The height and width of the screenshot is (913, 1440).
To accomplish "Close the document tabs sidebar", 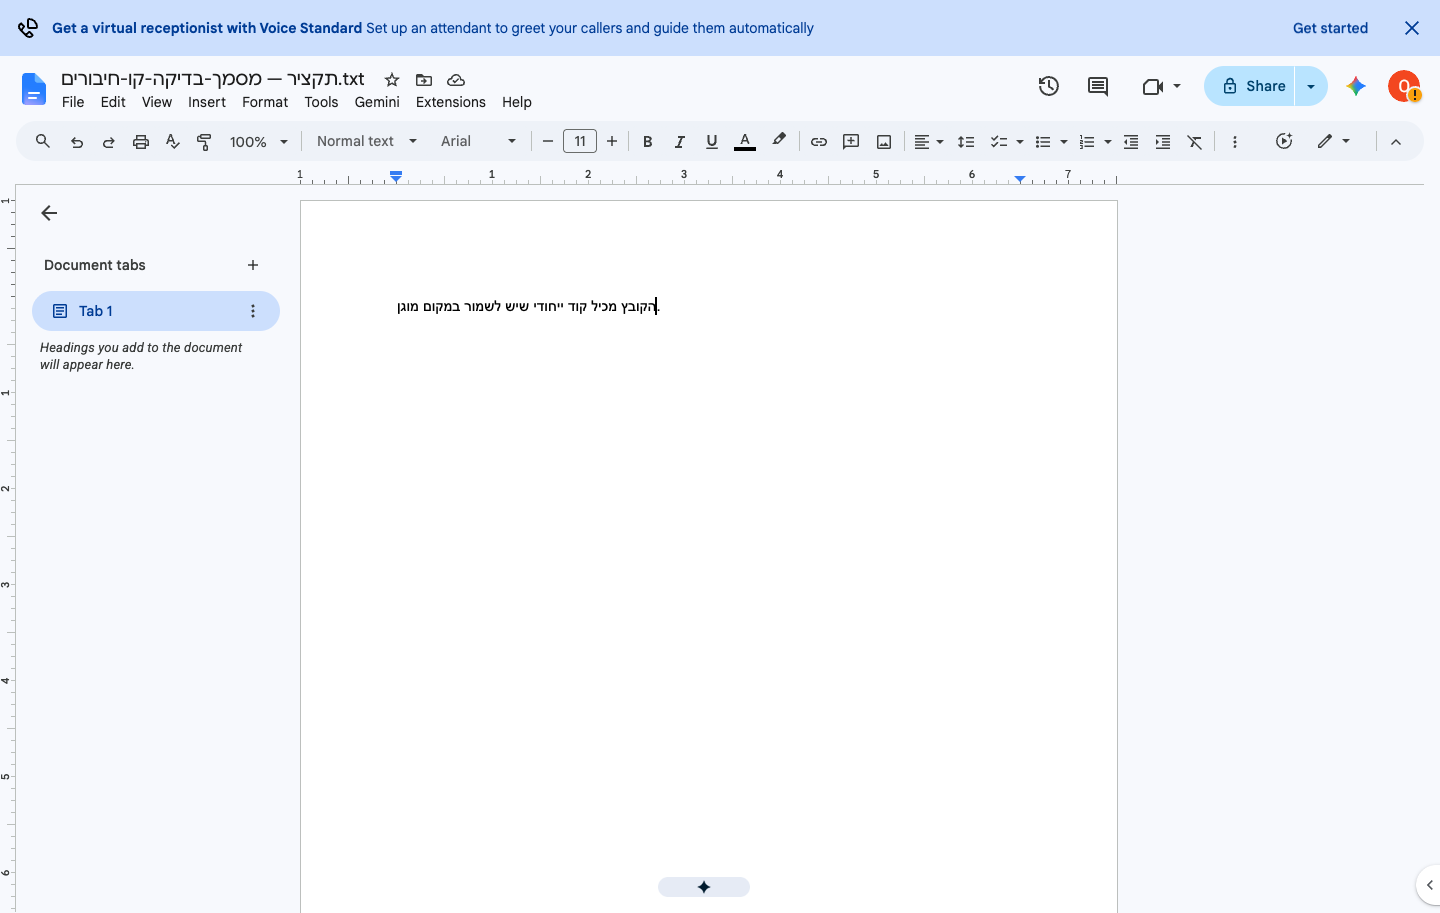I will 49,213.
